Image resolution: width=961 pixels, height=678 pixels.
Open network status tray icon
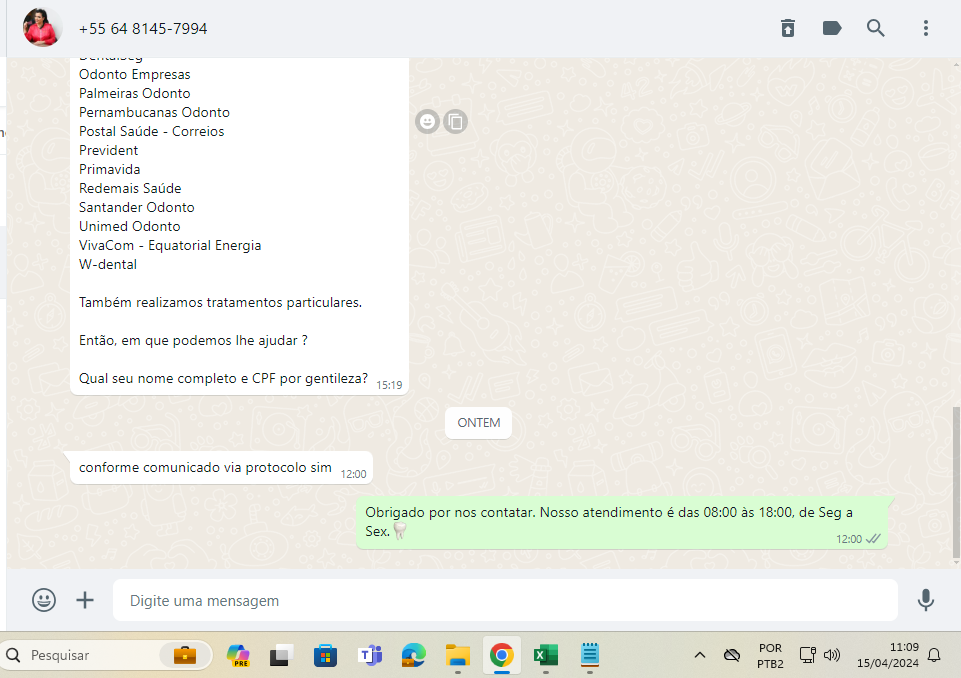(x=807, y=655)
